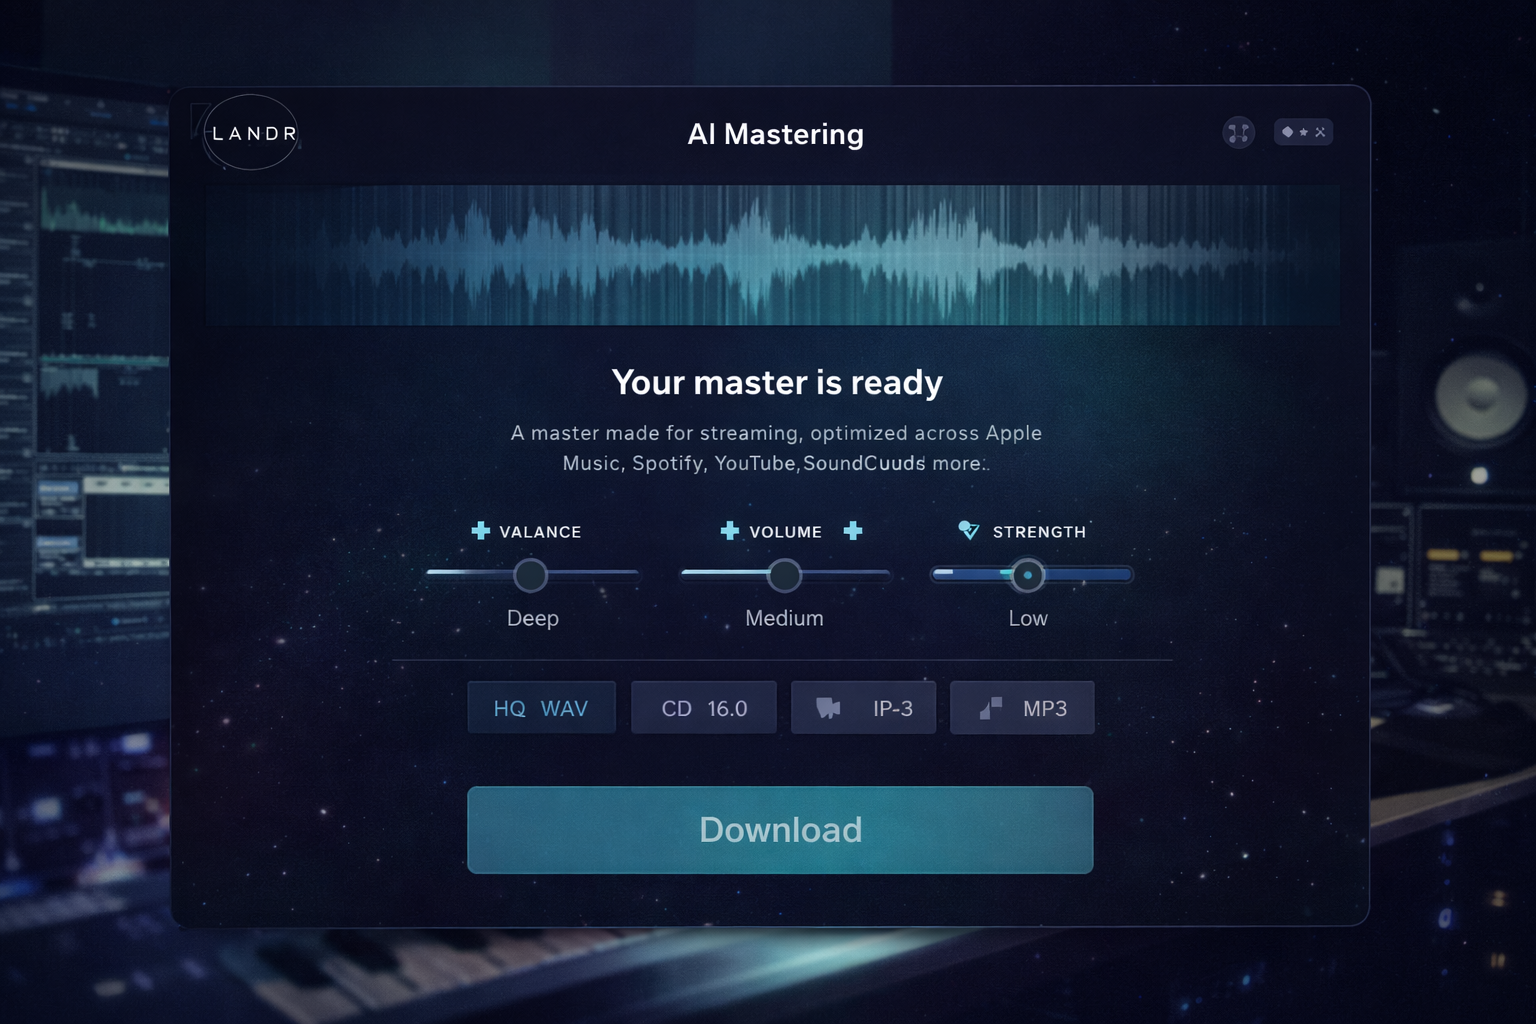Click the star icon in top-right pill
This screenshot has width=1536, height=1024.
[x=1303, y=132]
